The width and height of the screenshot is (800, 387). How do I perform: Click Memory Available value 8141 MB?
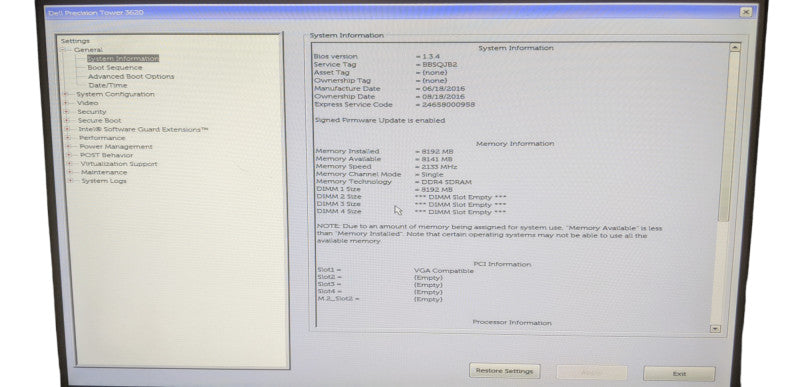(437, 159)
